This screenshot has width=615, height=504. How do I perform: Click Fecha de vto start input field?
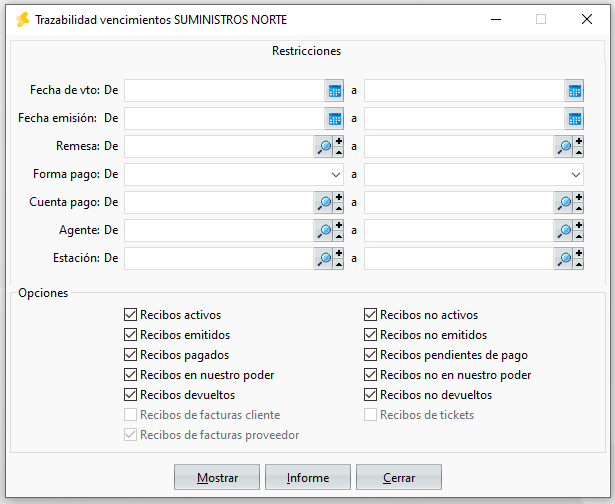[224, 91]
